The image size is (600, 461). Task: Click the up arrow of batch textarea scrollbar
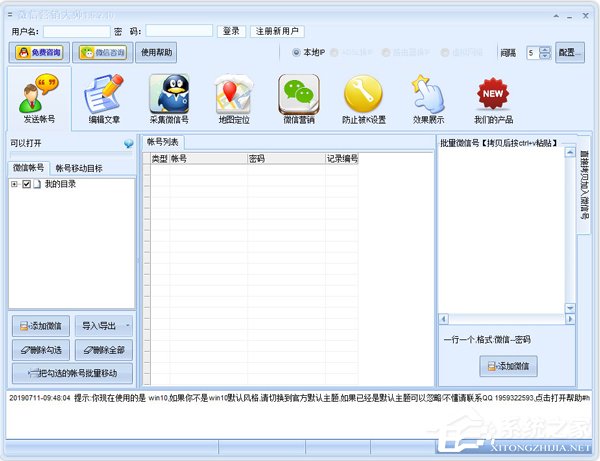pyautogui.click(x=570, y=152)
